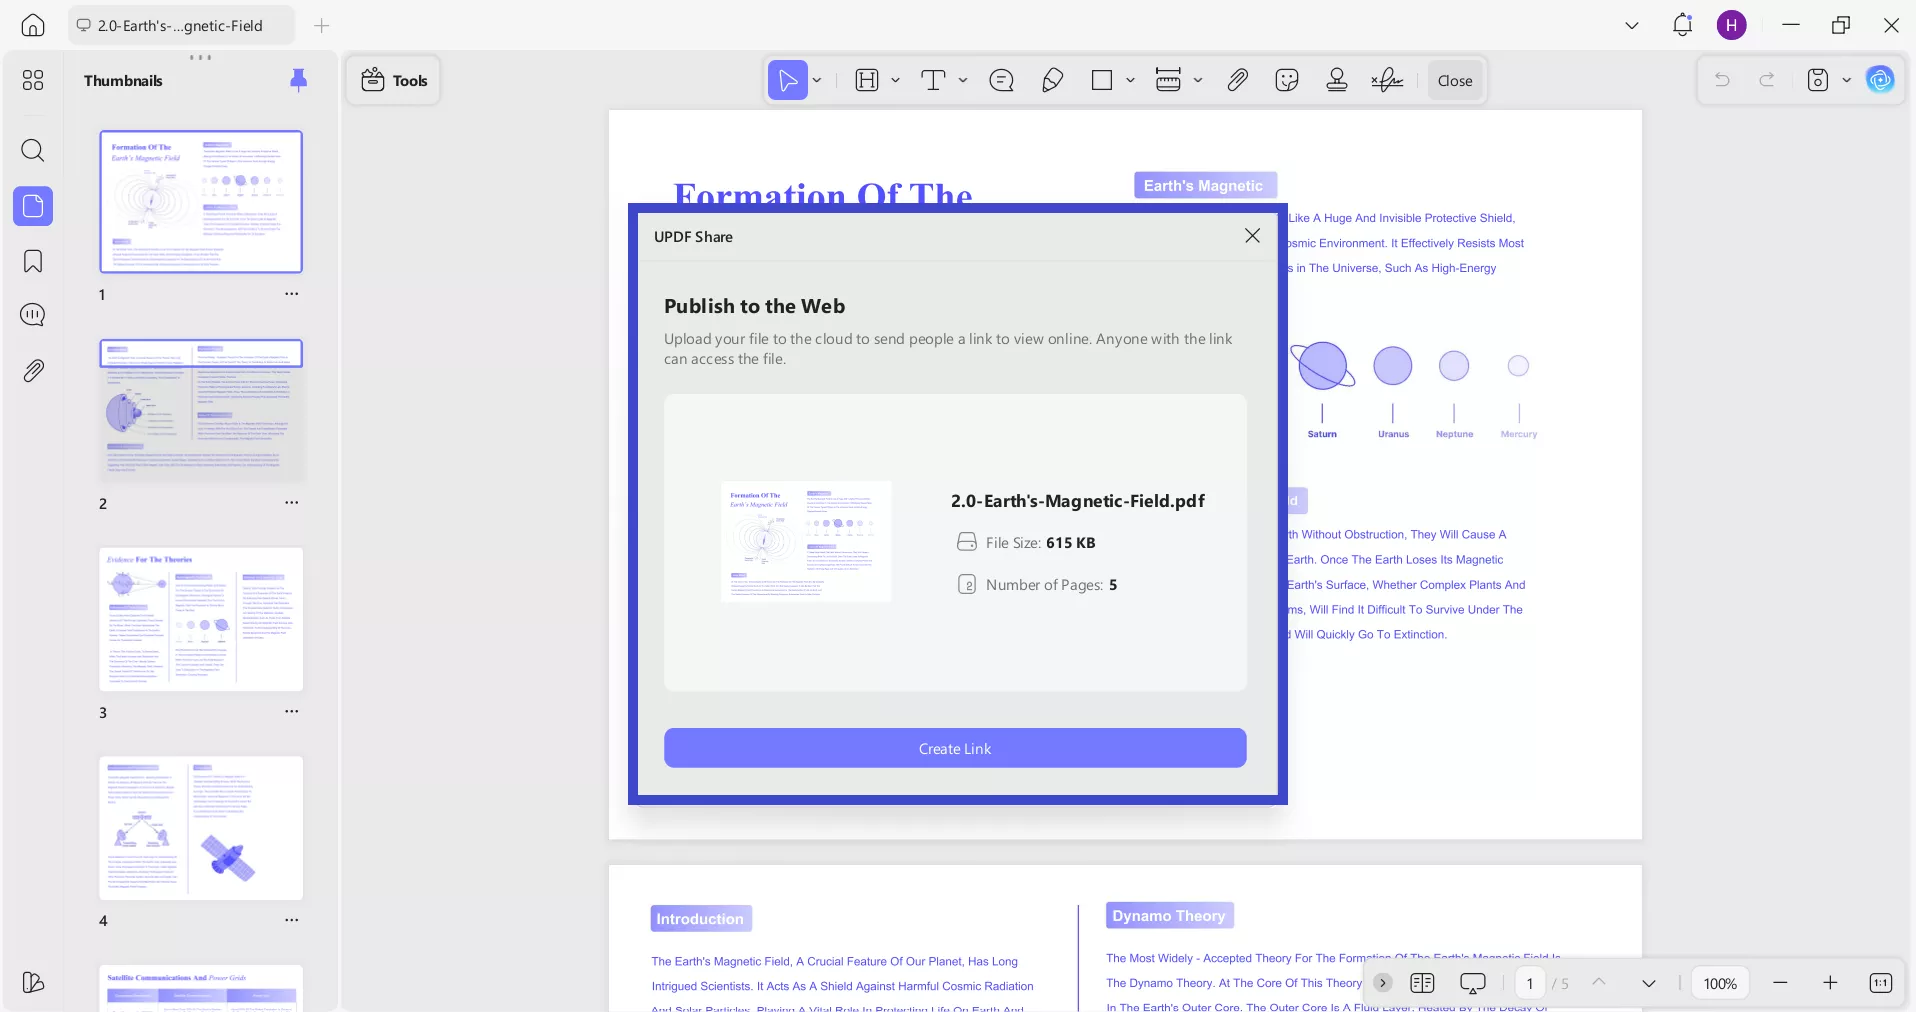Switch to the 2.0-Earth's-...gnetic-Field tab
The image size is (1916, 1012).
coord(181,26)
